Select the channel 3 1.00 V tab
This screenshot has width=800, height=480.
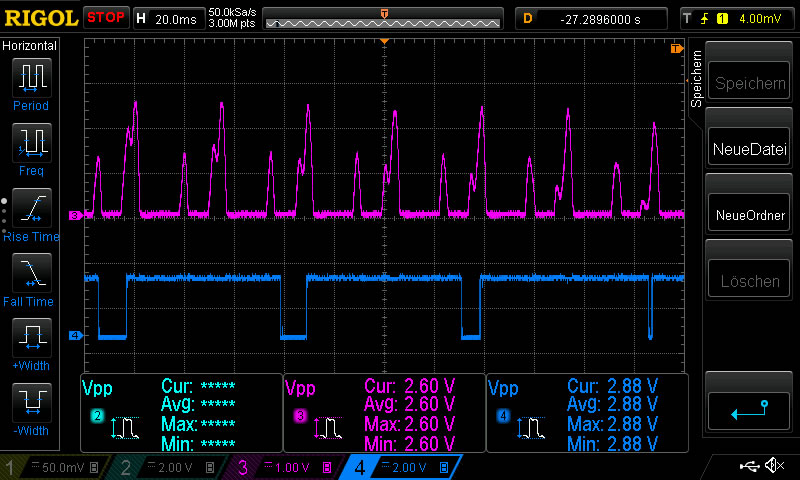[x=284, y=467]
